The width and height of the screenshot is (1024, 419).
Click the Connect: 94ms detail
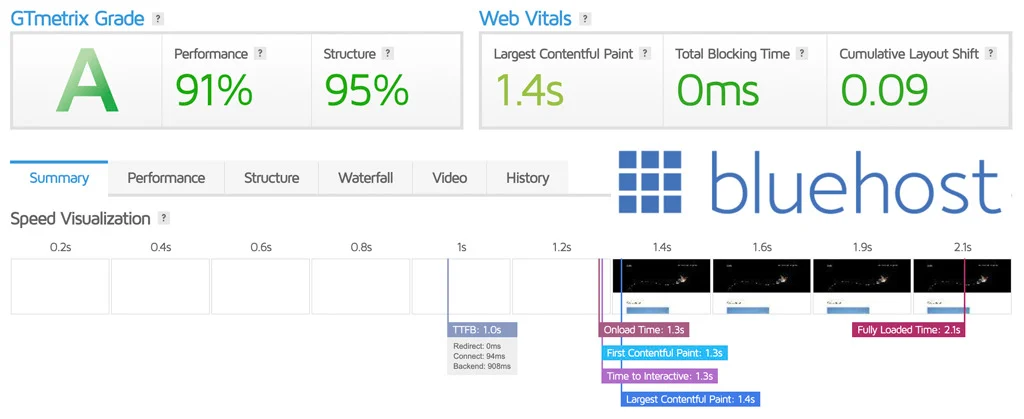click(479, 356)
